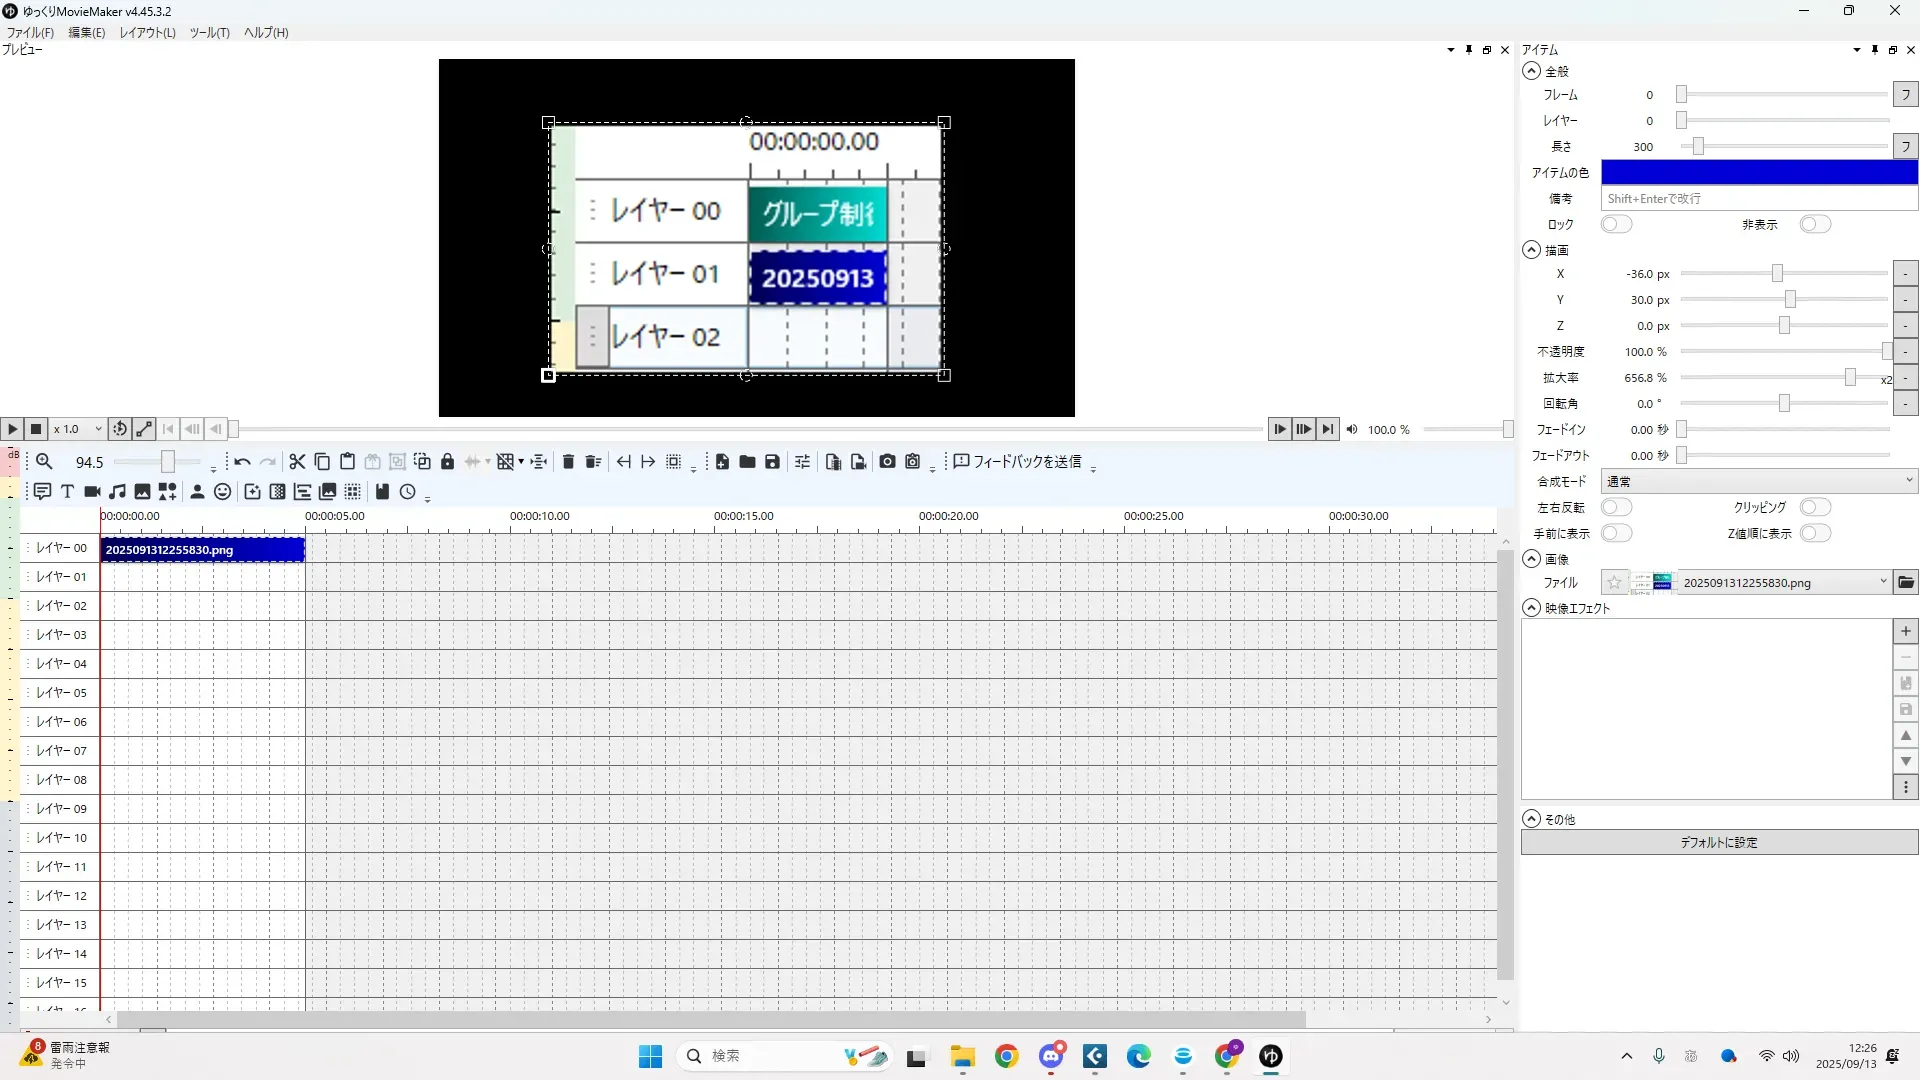Click the trash delete icon
The image size is (1920, 1080).
(568, 462)
